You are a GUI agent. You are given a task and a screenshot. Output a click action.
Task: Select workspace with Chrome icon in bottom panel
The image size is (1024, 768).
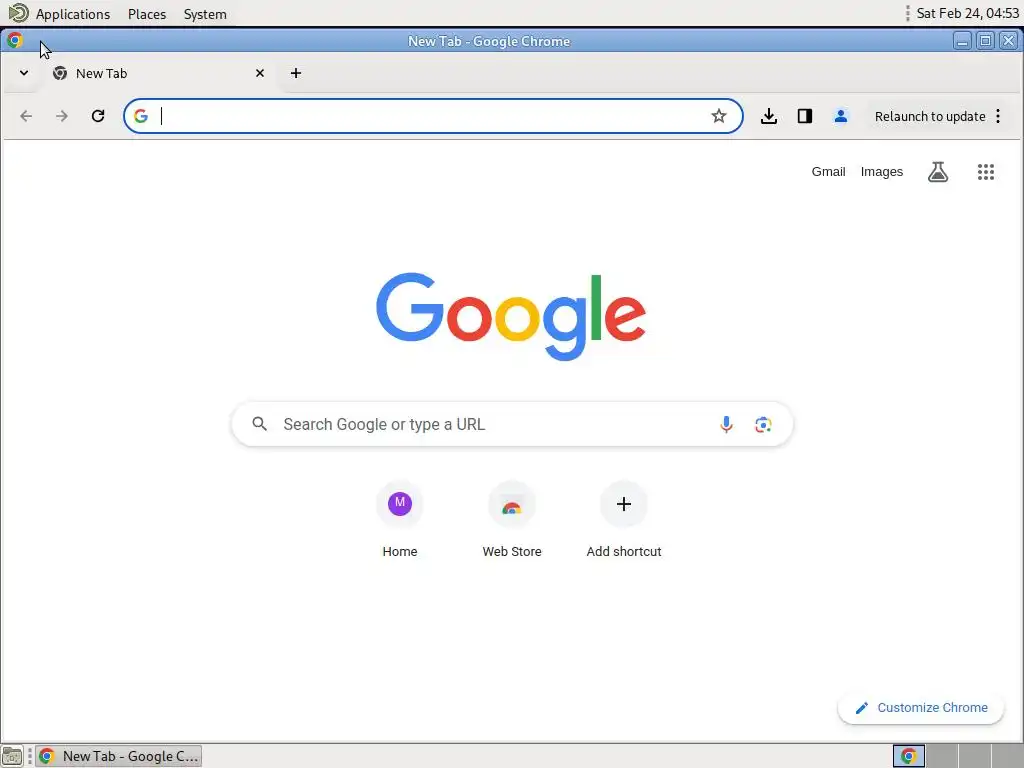click(908, 756)
